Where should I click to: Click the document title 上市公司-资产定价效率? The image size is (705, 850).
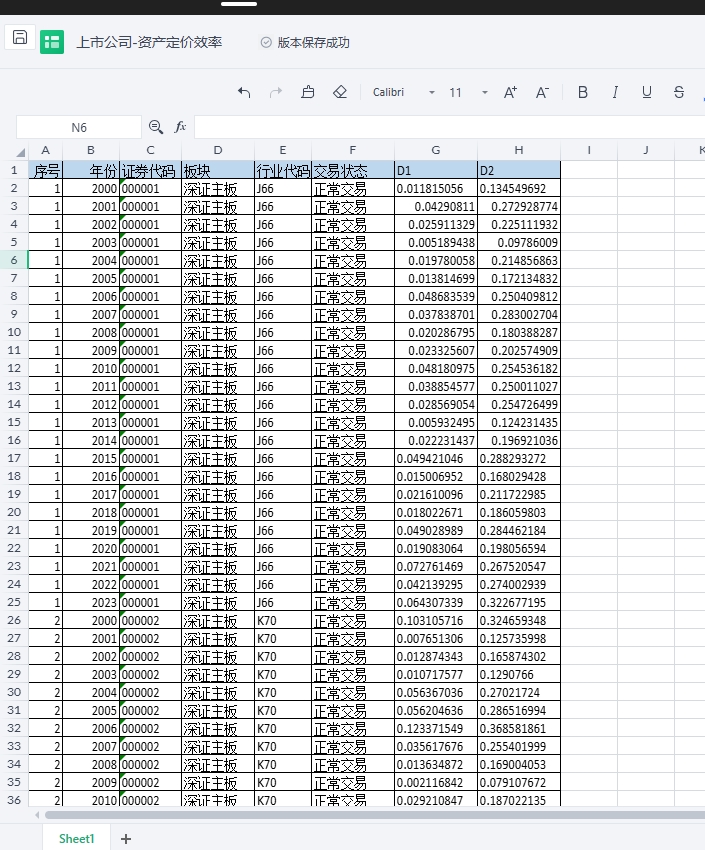[x=149, y=42]
